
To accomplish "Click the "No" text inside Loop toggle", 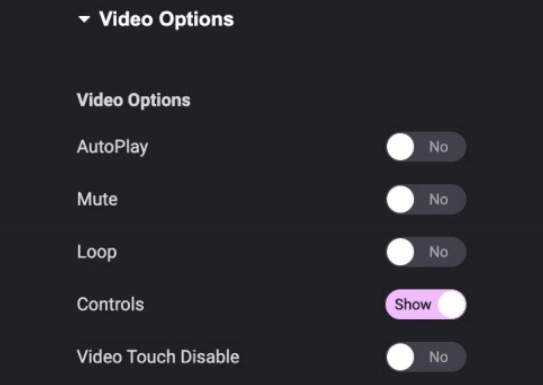I will click(439, 252).
